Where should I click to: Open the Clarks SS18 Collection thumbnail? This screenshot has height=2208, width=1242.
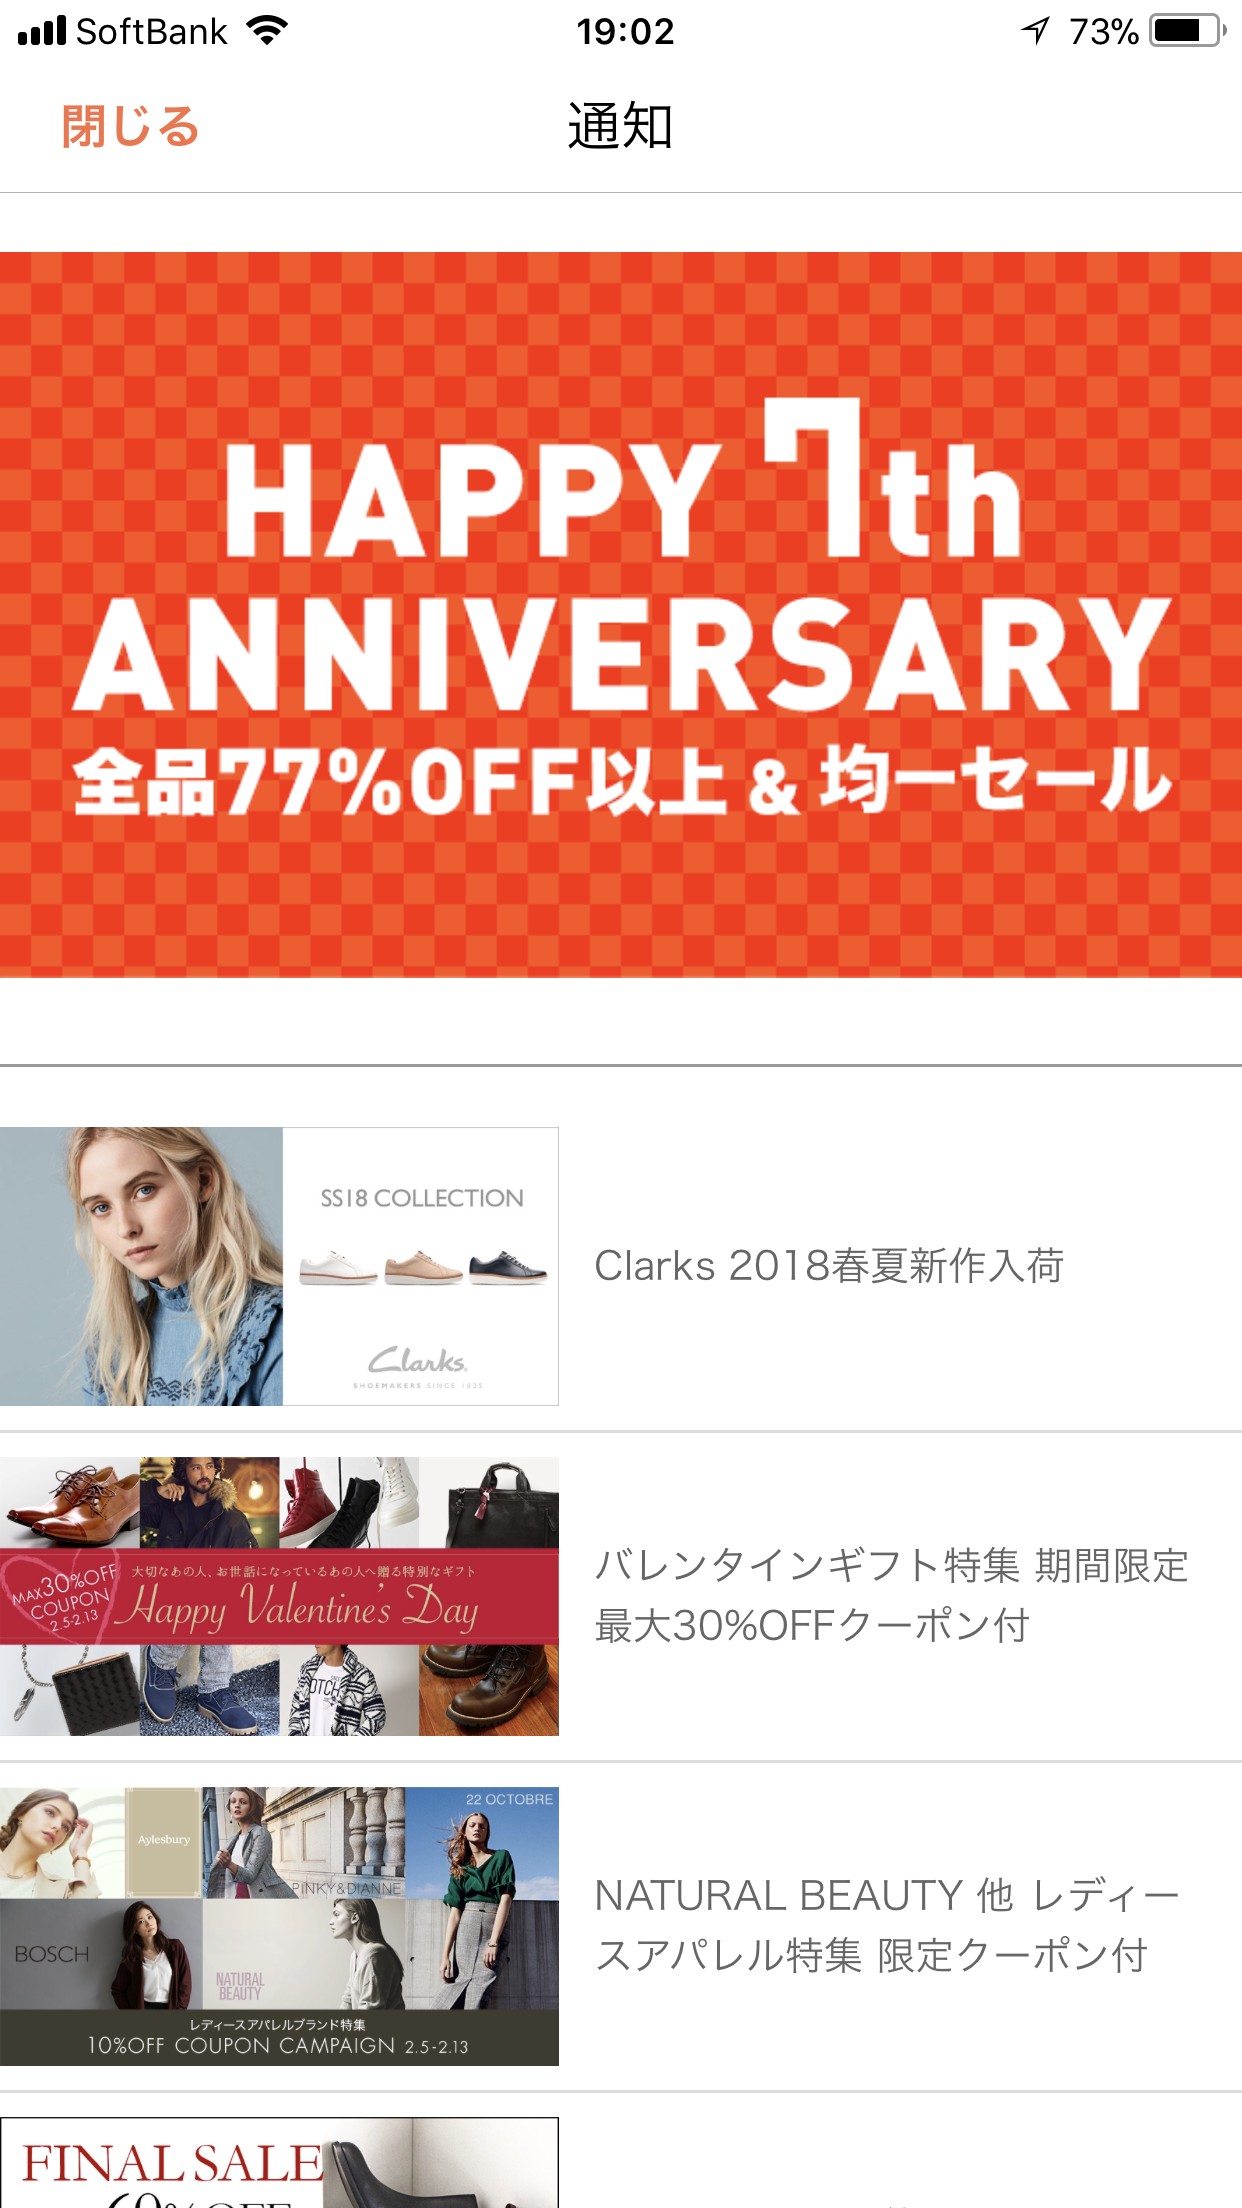(x=279, y=1266)
